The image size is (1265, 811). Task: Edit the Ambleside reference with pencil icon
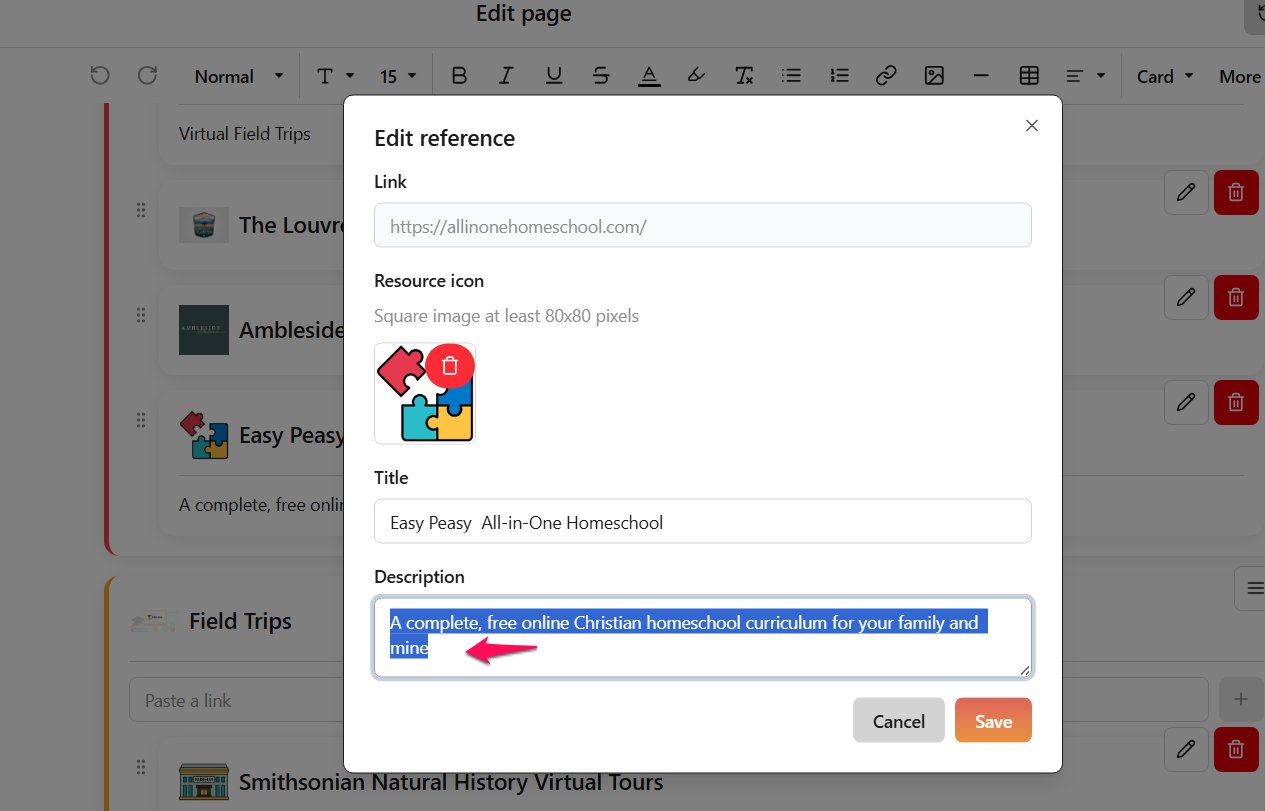[1186, 297]
